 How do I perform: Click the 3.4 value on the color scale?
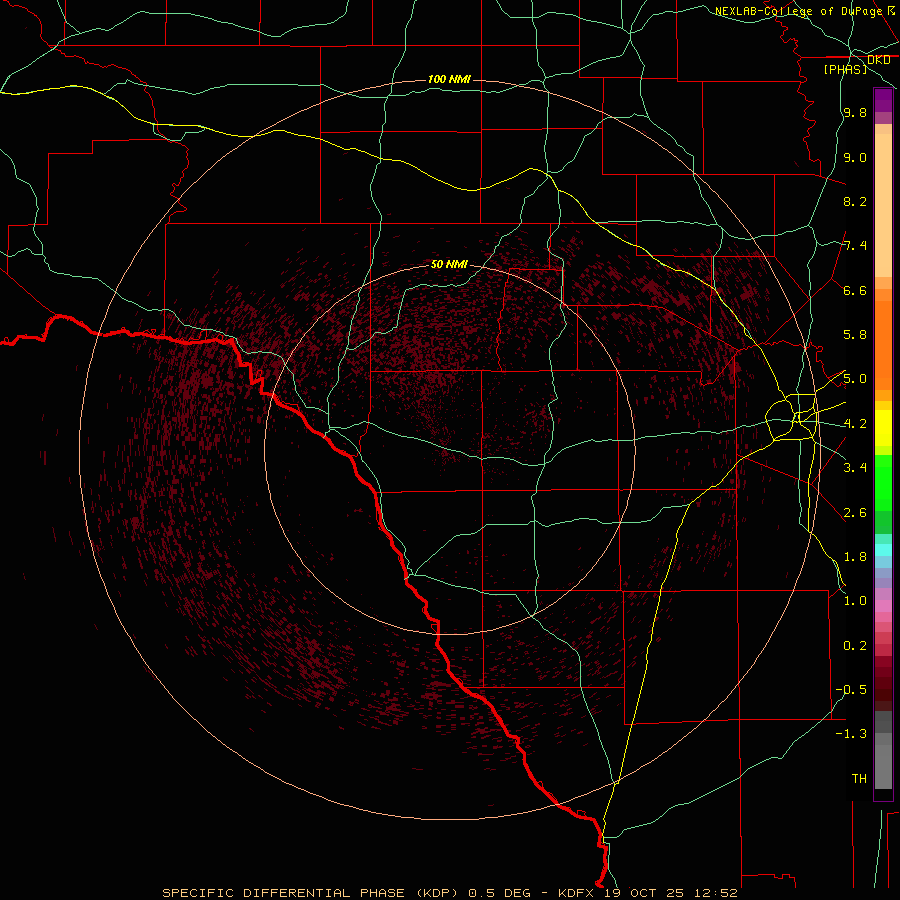(855, 468)
